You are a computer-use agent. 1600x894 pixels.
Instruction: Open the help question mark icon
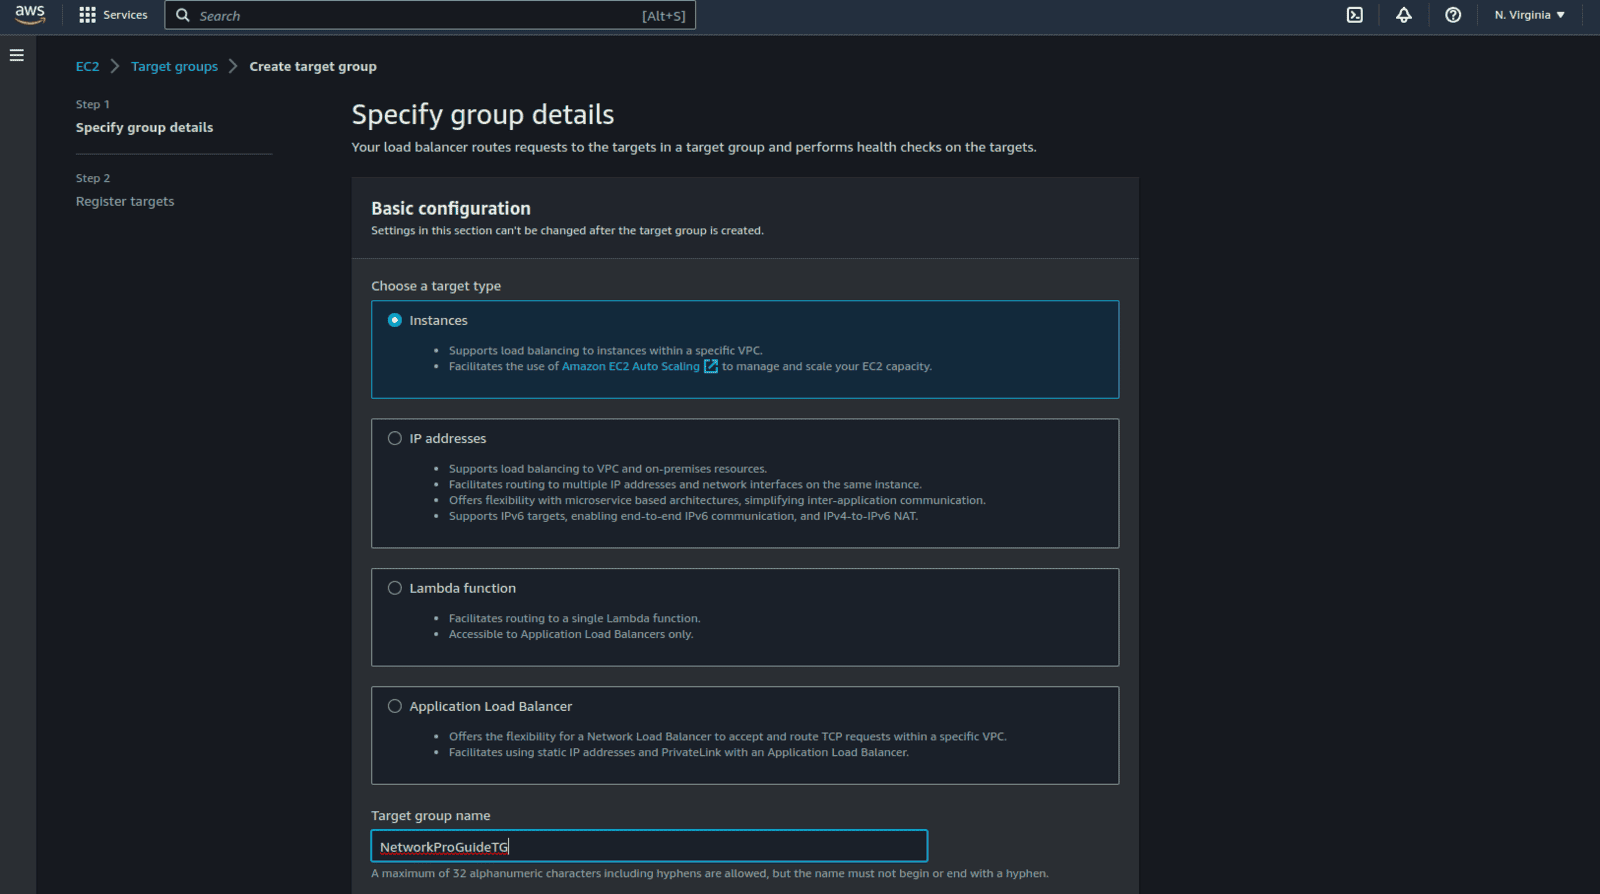[1453, 15]
